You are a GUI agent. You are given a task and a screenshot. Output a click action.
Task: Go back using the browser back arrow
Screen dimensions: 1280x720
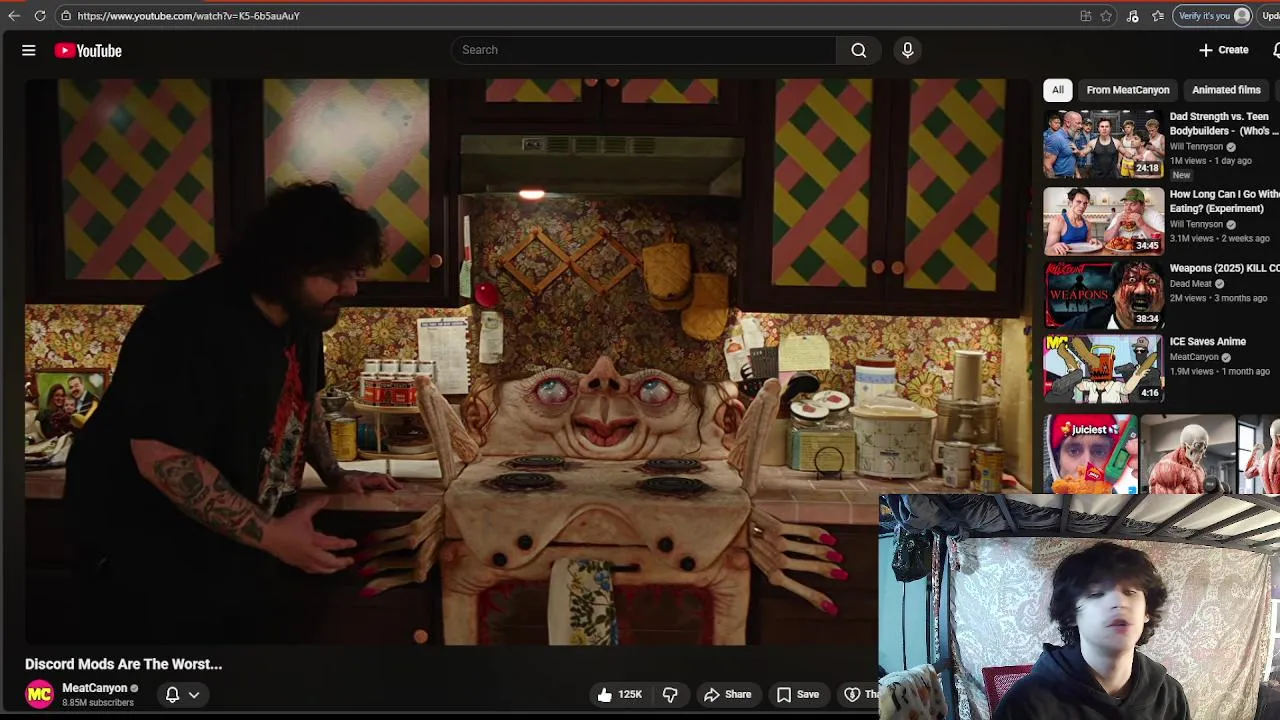[x=14, y=16]
